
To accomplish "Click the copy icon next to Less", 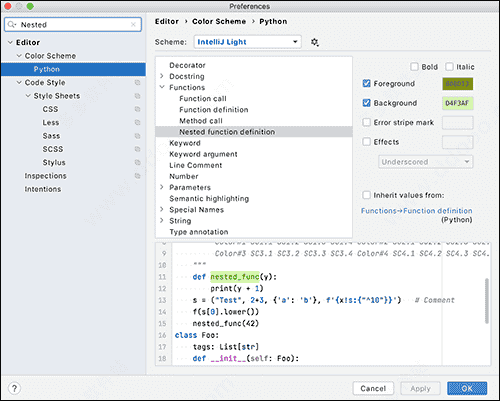I will (x=137, y=122).
